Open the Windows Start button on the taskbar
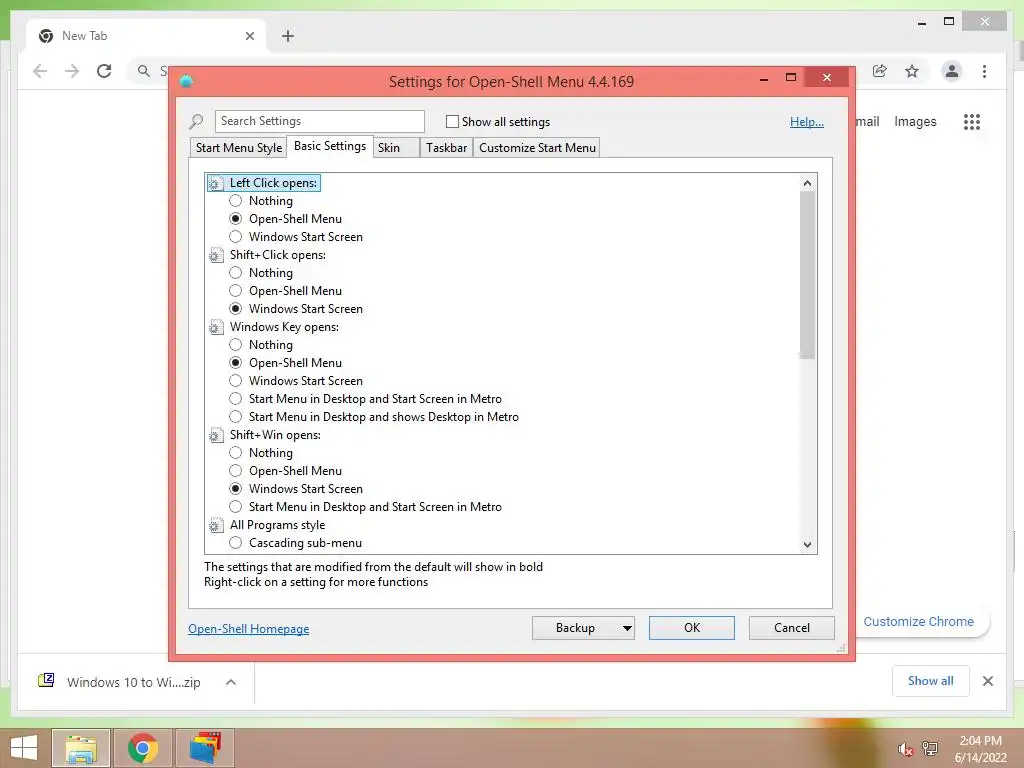Viewport: 1024px width, 768px height. [x=24, y=748]
